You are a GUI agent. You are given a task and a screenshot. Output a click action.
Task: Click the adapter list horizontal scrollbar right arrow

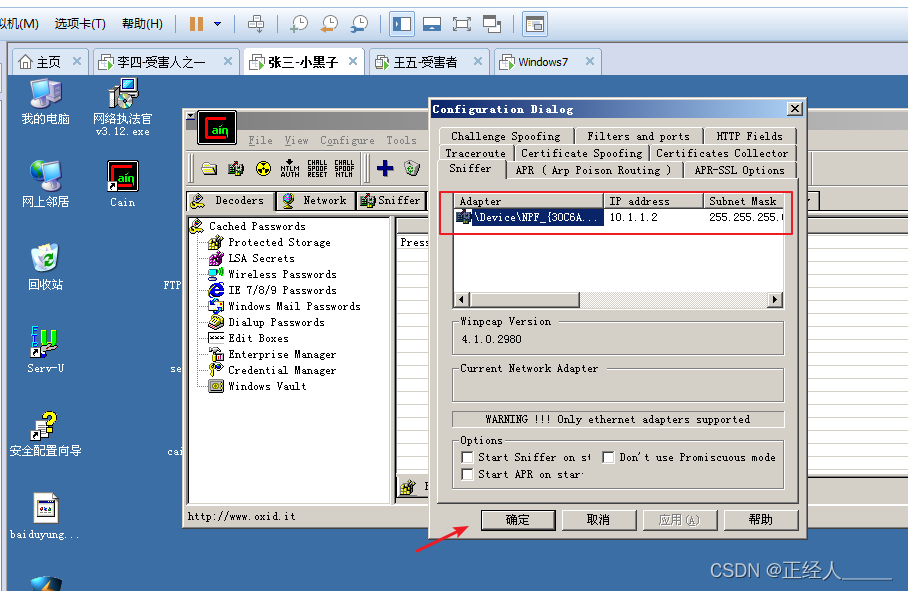tap(775, 299)
